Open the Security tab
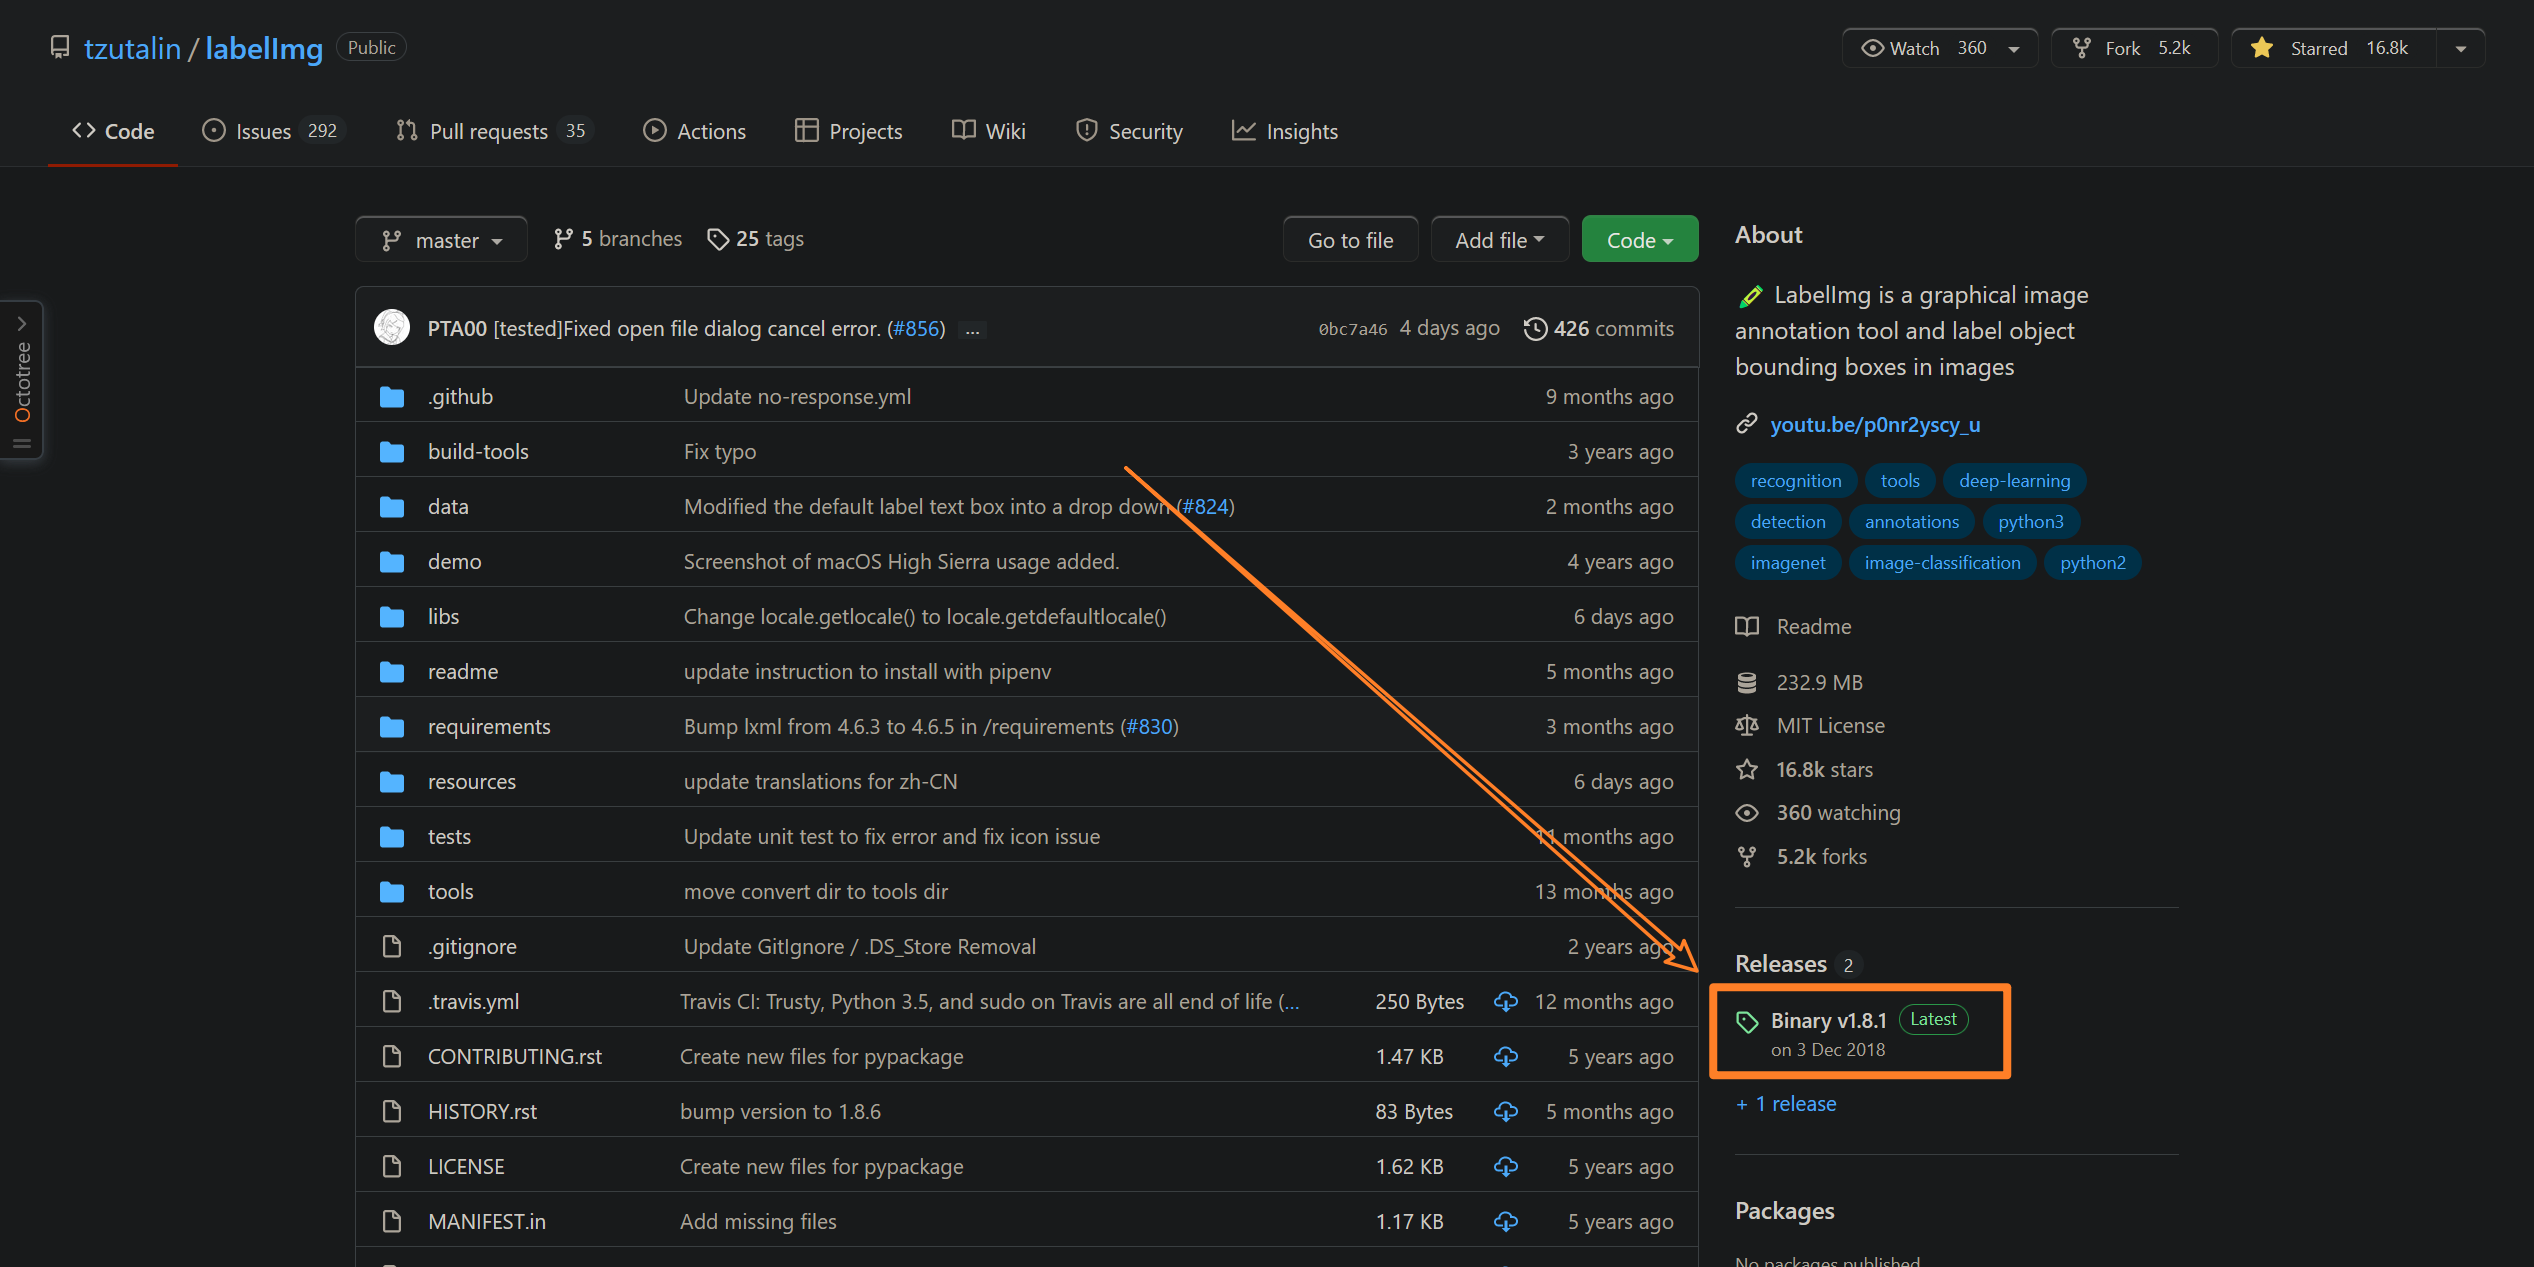 [1129, 131]
